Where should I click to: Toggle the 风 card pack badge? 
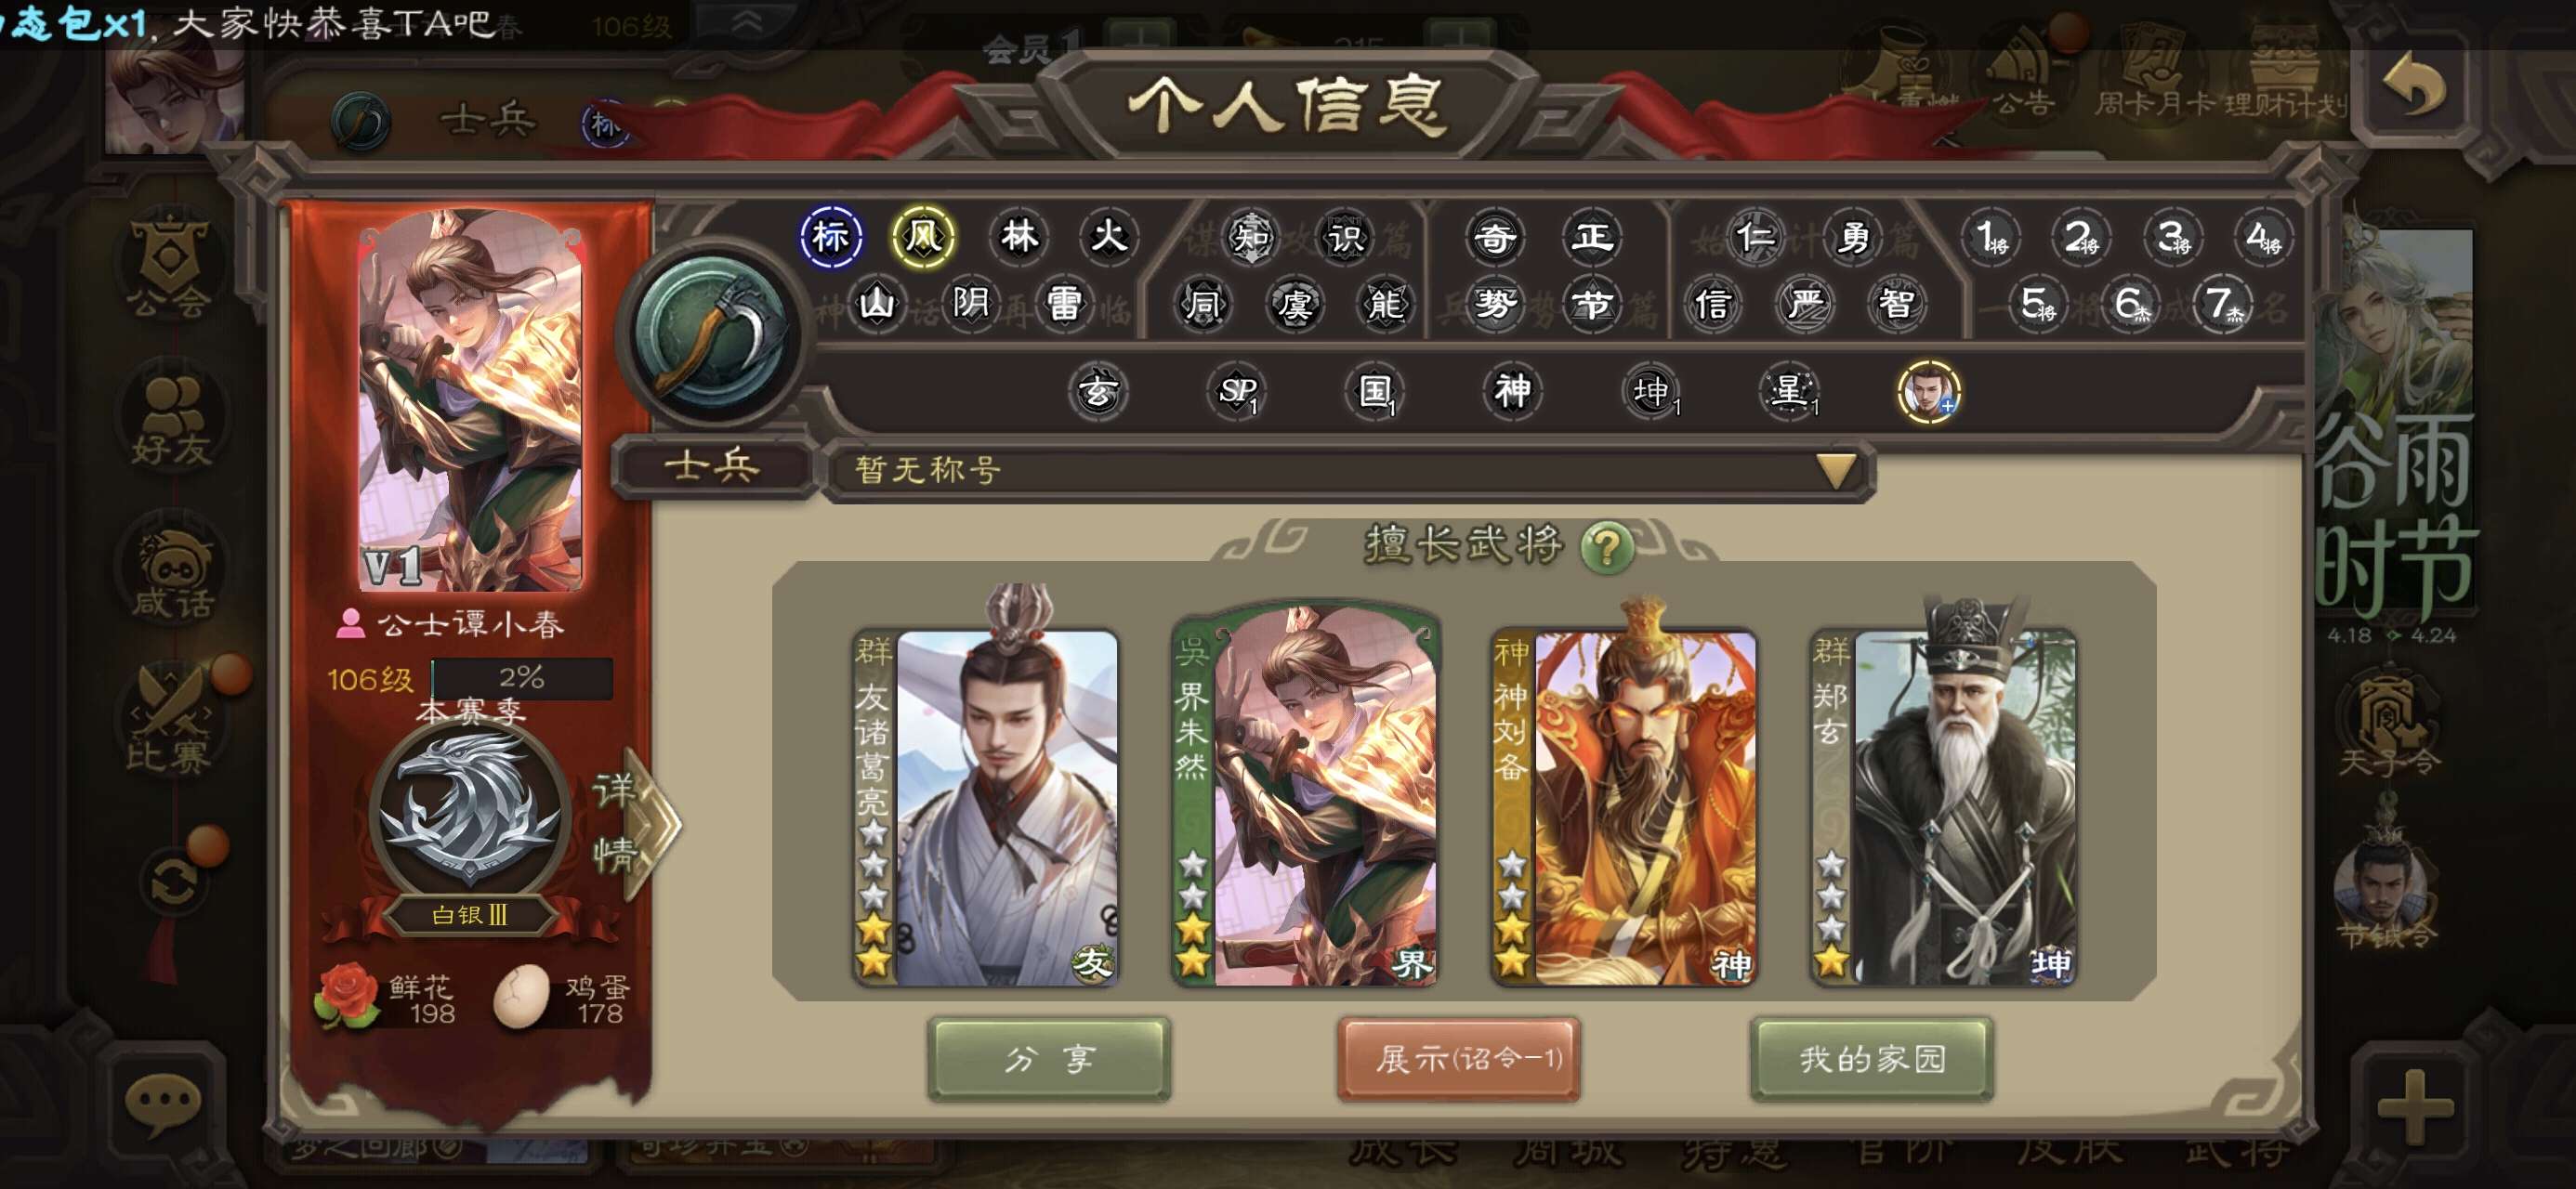[x=923, y=238]
